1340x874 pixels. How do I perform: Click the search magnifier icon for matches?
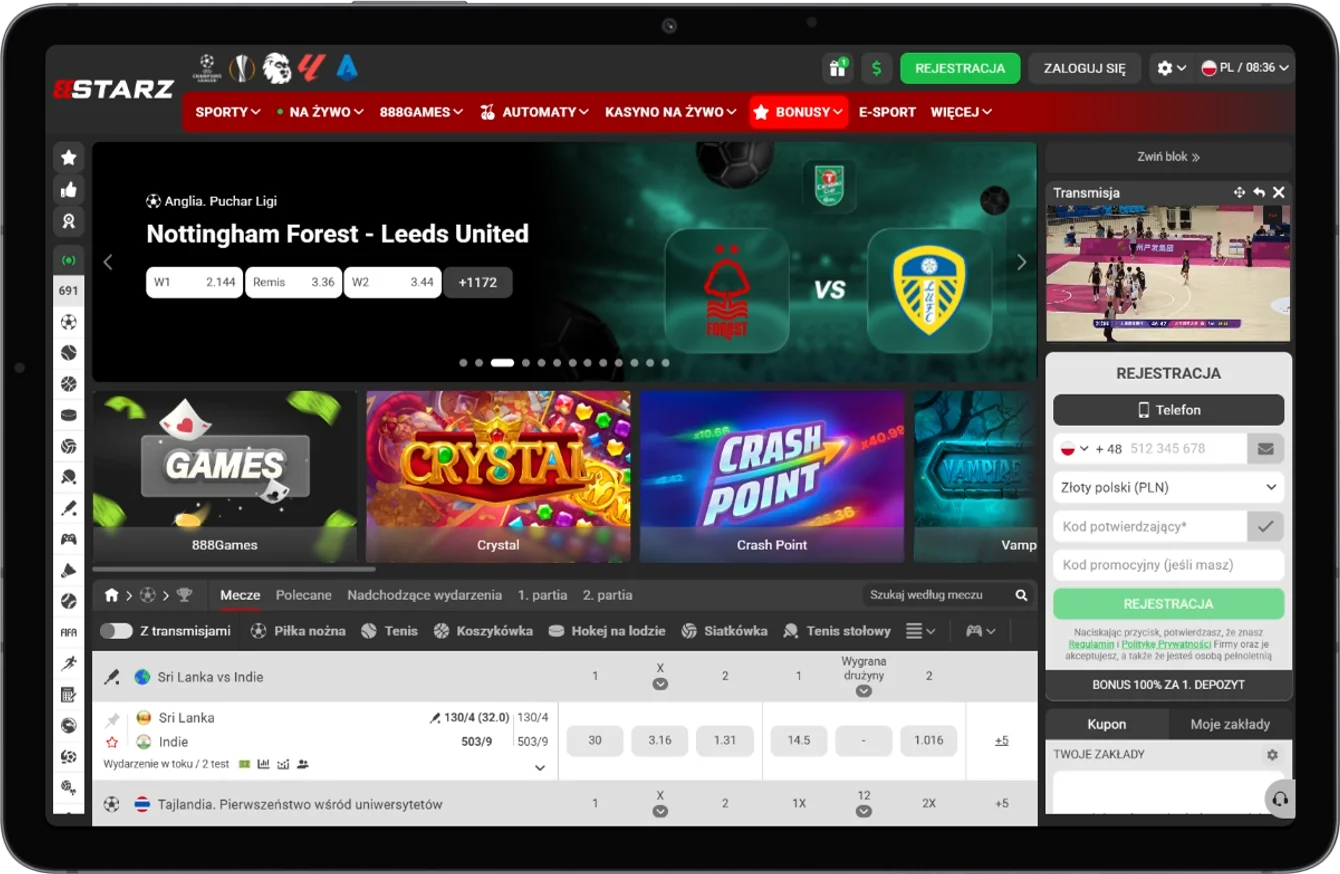(x=1021, y=595)
